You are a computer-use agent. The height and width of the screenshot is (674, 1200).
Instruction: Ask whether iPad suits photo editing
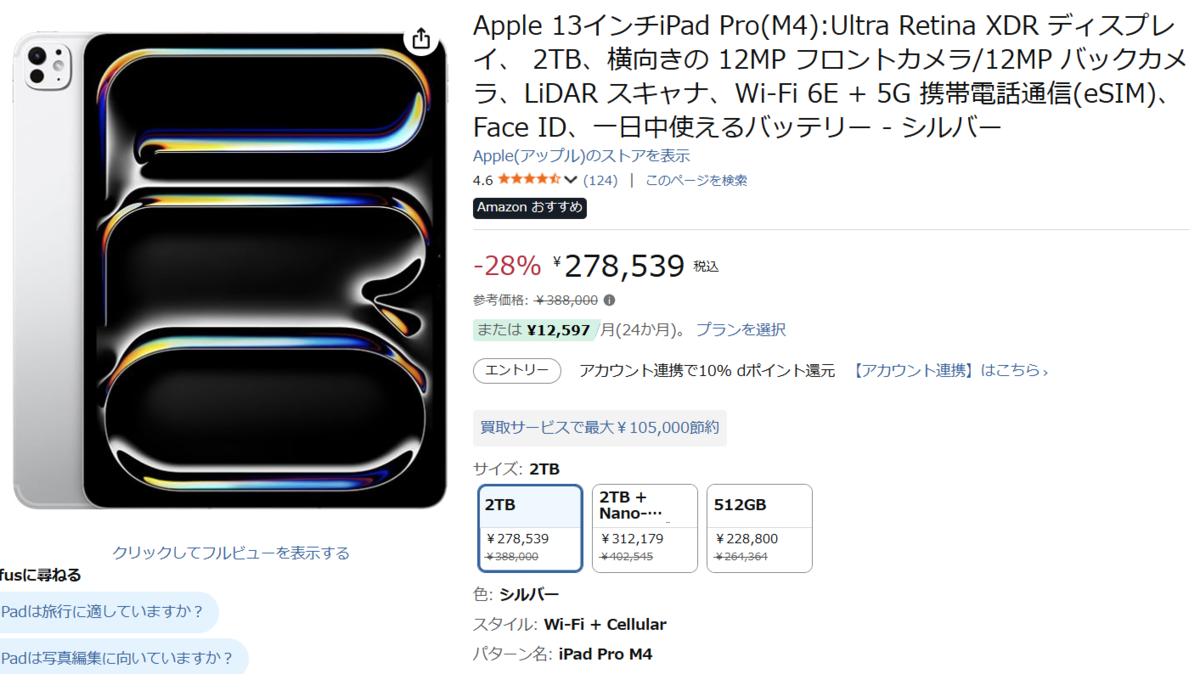pos(118,657)
